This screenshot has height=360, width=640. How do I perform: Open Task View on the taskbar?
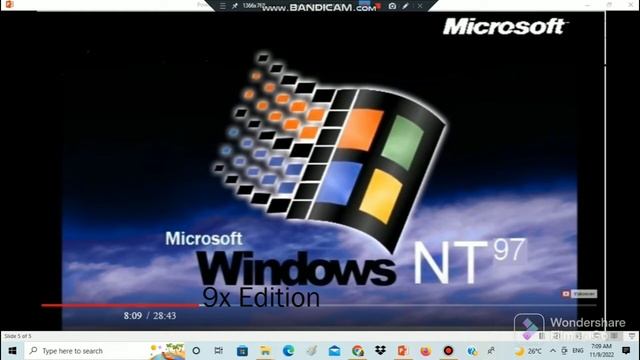point(219,351)
